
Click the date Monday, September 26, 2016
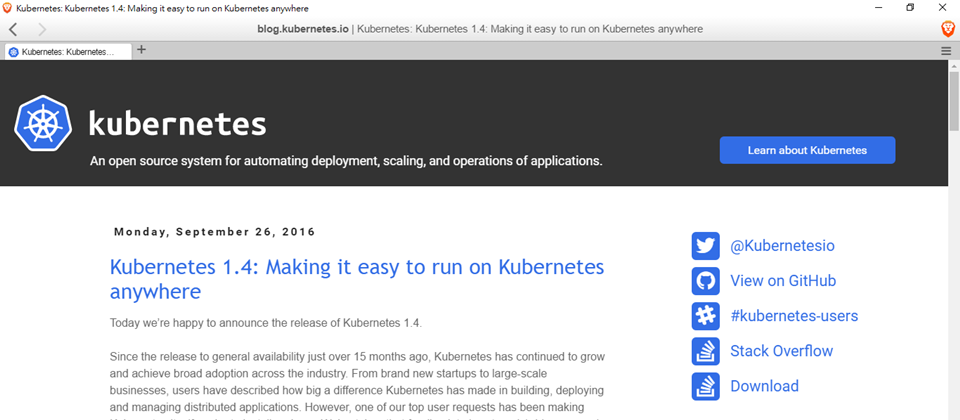[214, 232]
